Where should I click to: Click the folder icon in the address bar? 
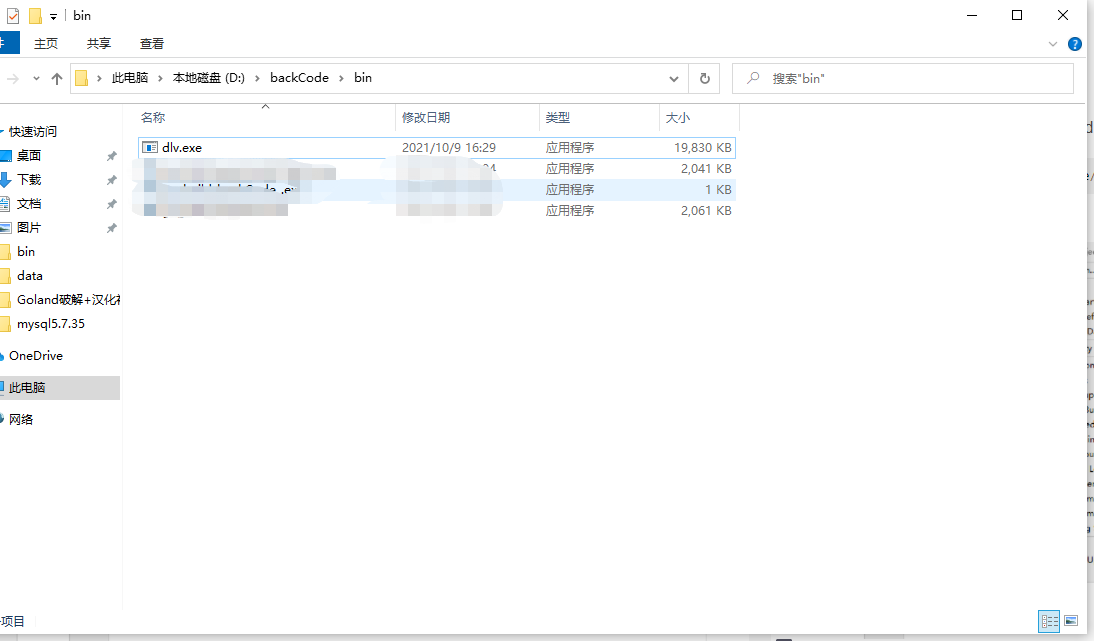(x=82, y=78)
